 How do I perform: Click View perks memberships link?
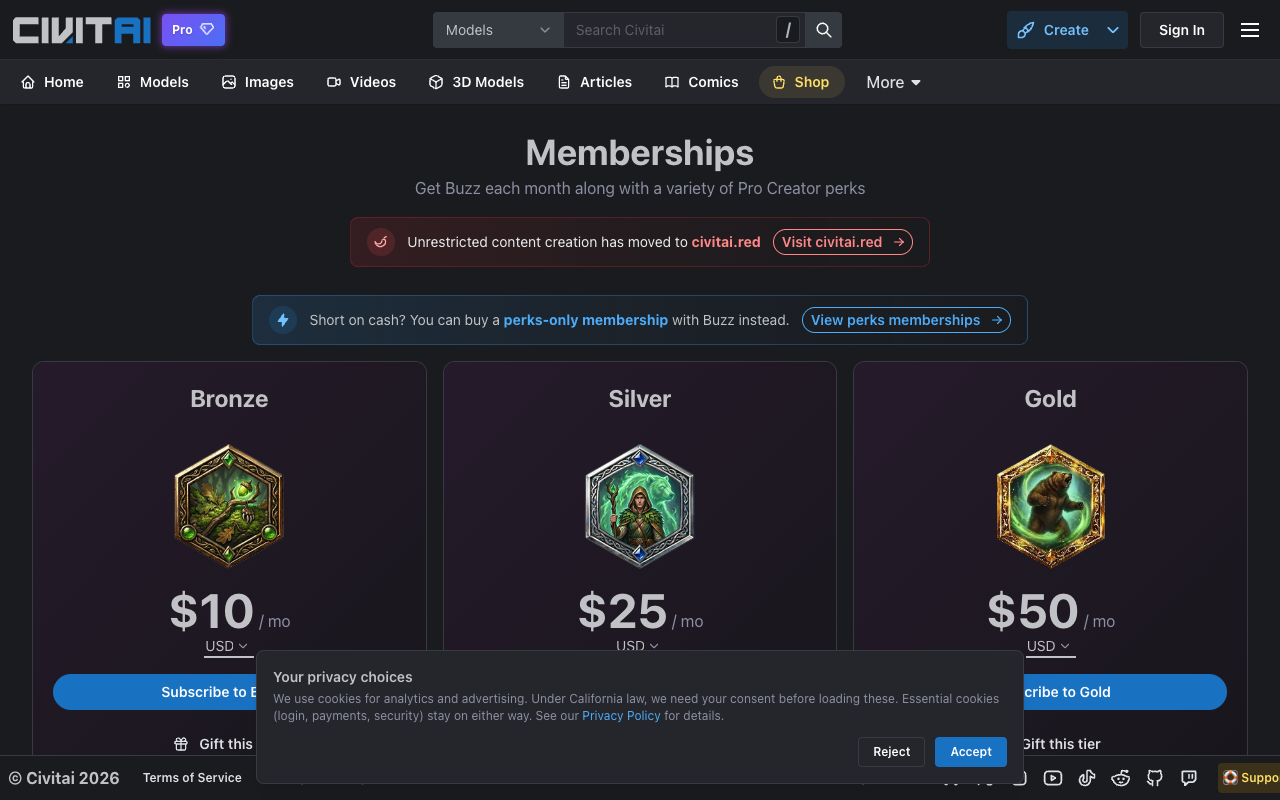[906, 320]
